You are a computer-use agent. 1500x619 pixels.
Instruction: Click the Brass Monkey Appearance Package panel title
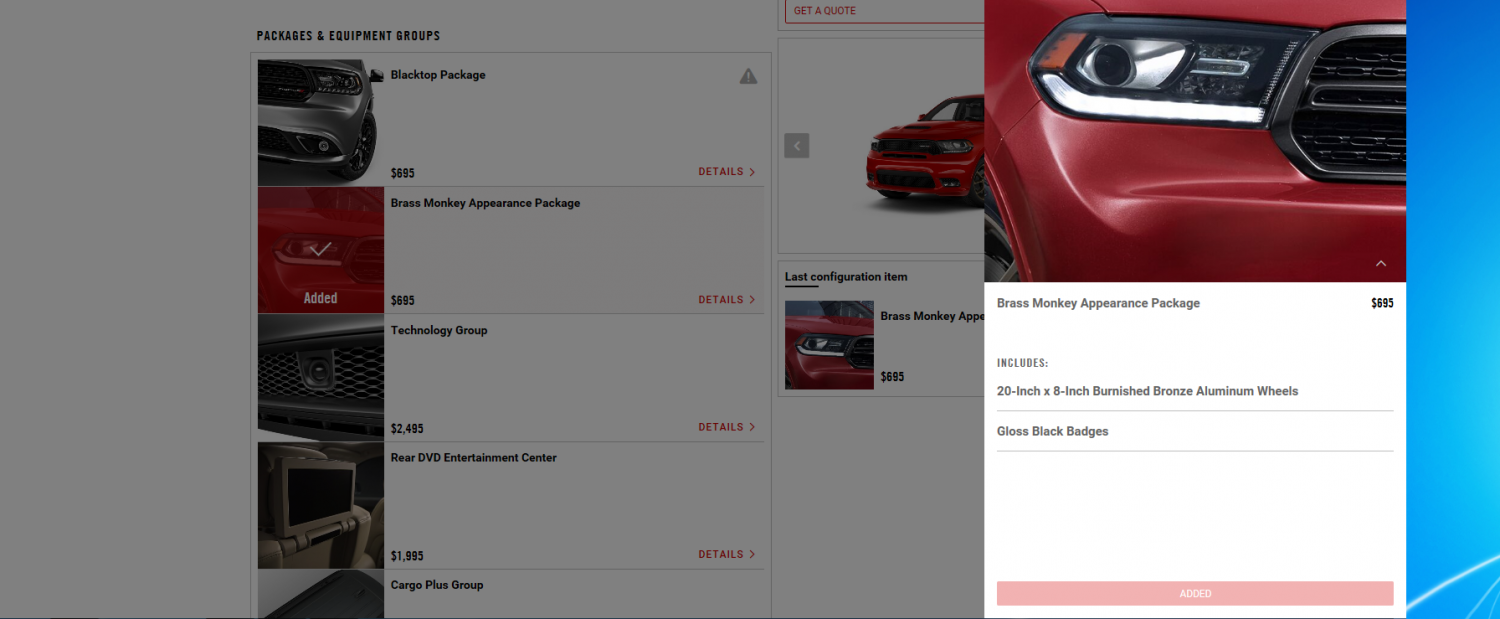point(1098,303)
